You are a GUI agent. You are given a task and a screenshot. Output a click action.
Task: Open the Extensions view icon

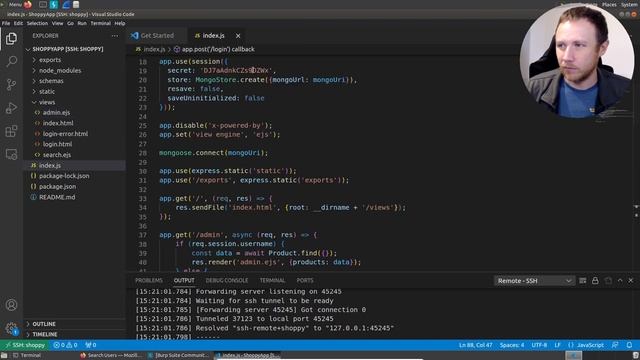(x=11, y=131)
